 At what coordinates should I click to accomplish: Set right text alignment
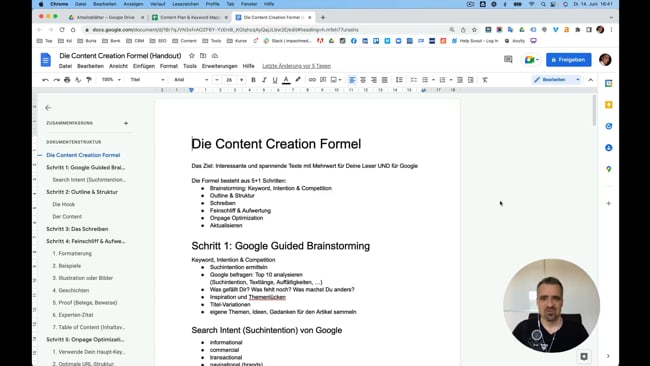(374, 80)
